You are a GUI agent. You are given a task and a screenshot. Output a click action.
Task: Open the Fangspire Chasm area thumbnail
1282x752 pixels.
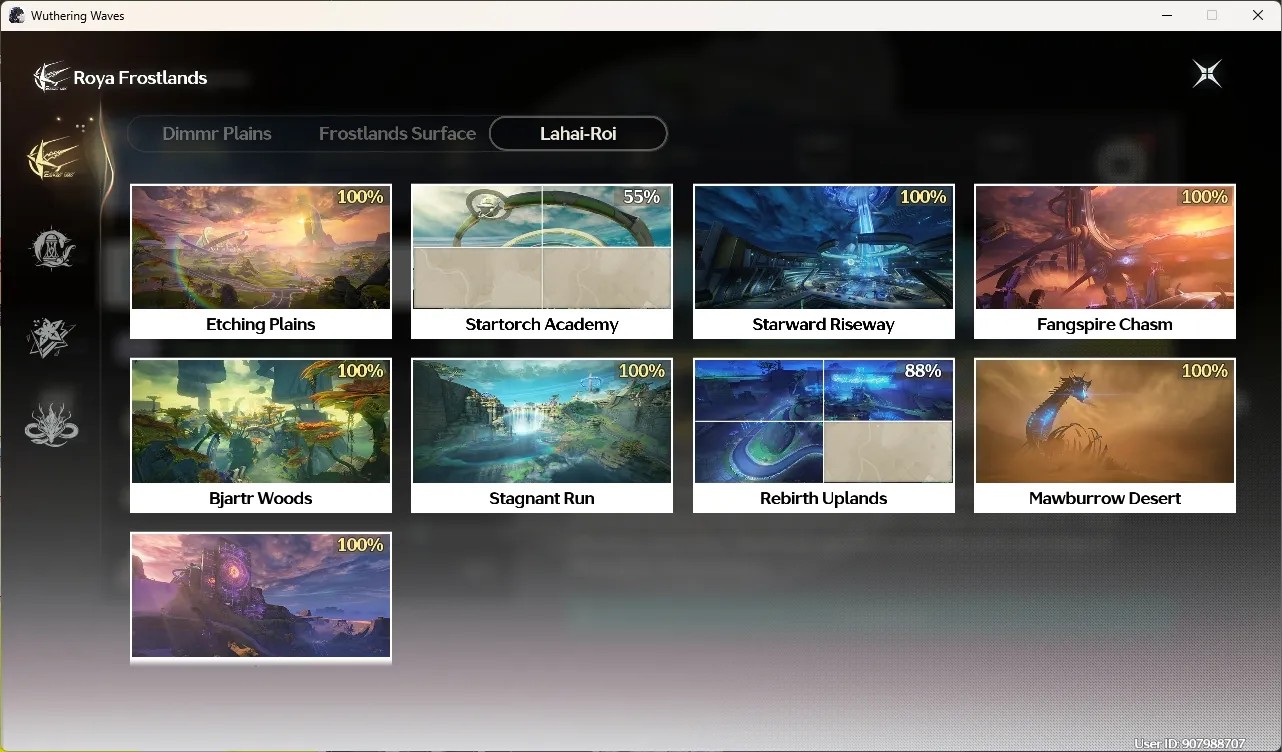click(1105, 247)
